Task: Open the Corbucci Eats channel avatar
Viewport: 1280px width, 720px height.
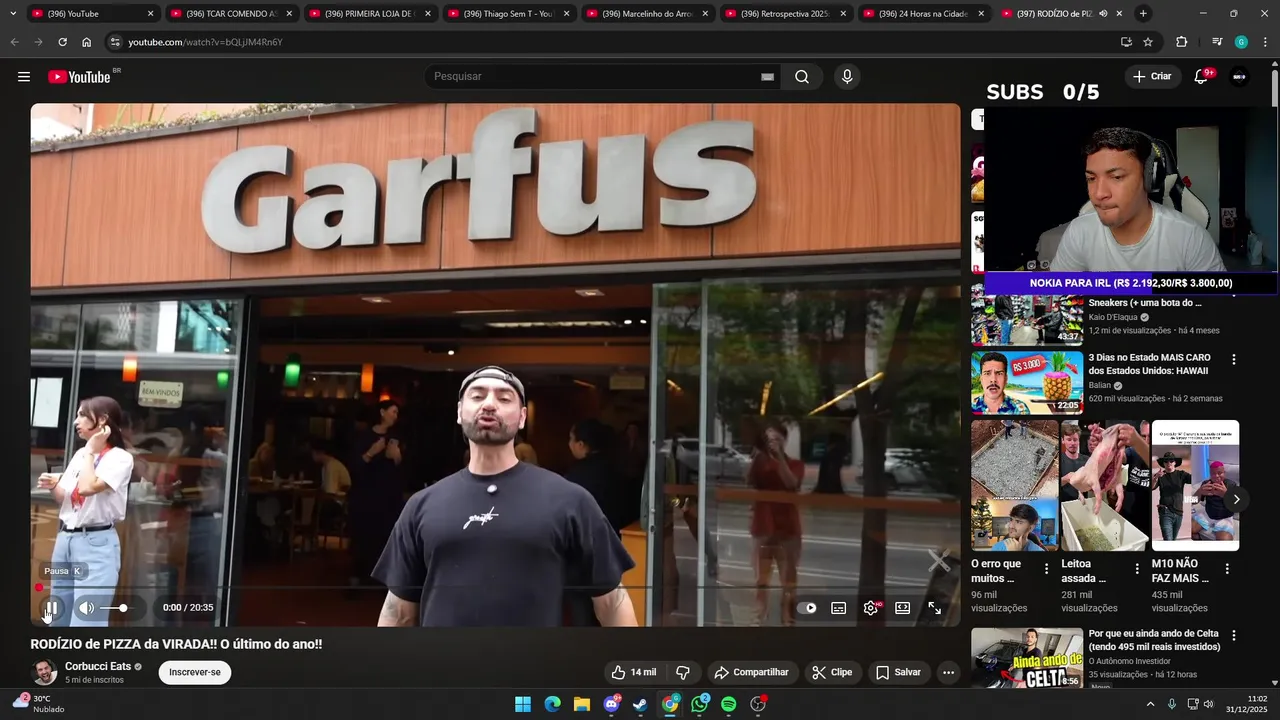Action: [x=44, y=672]
